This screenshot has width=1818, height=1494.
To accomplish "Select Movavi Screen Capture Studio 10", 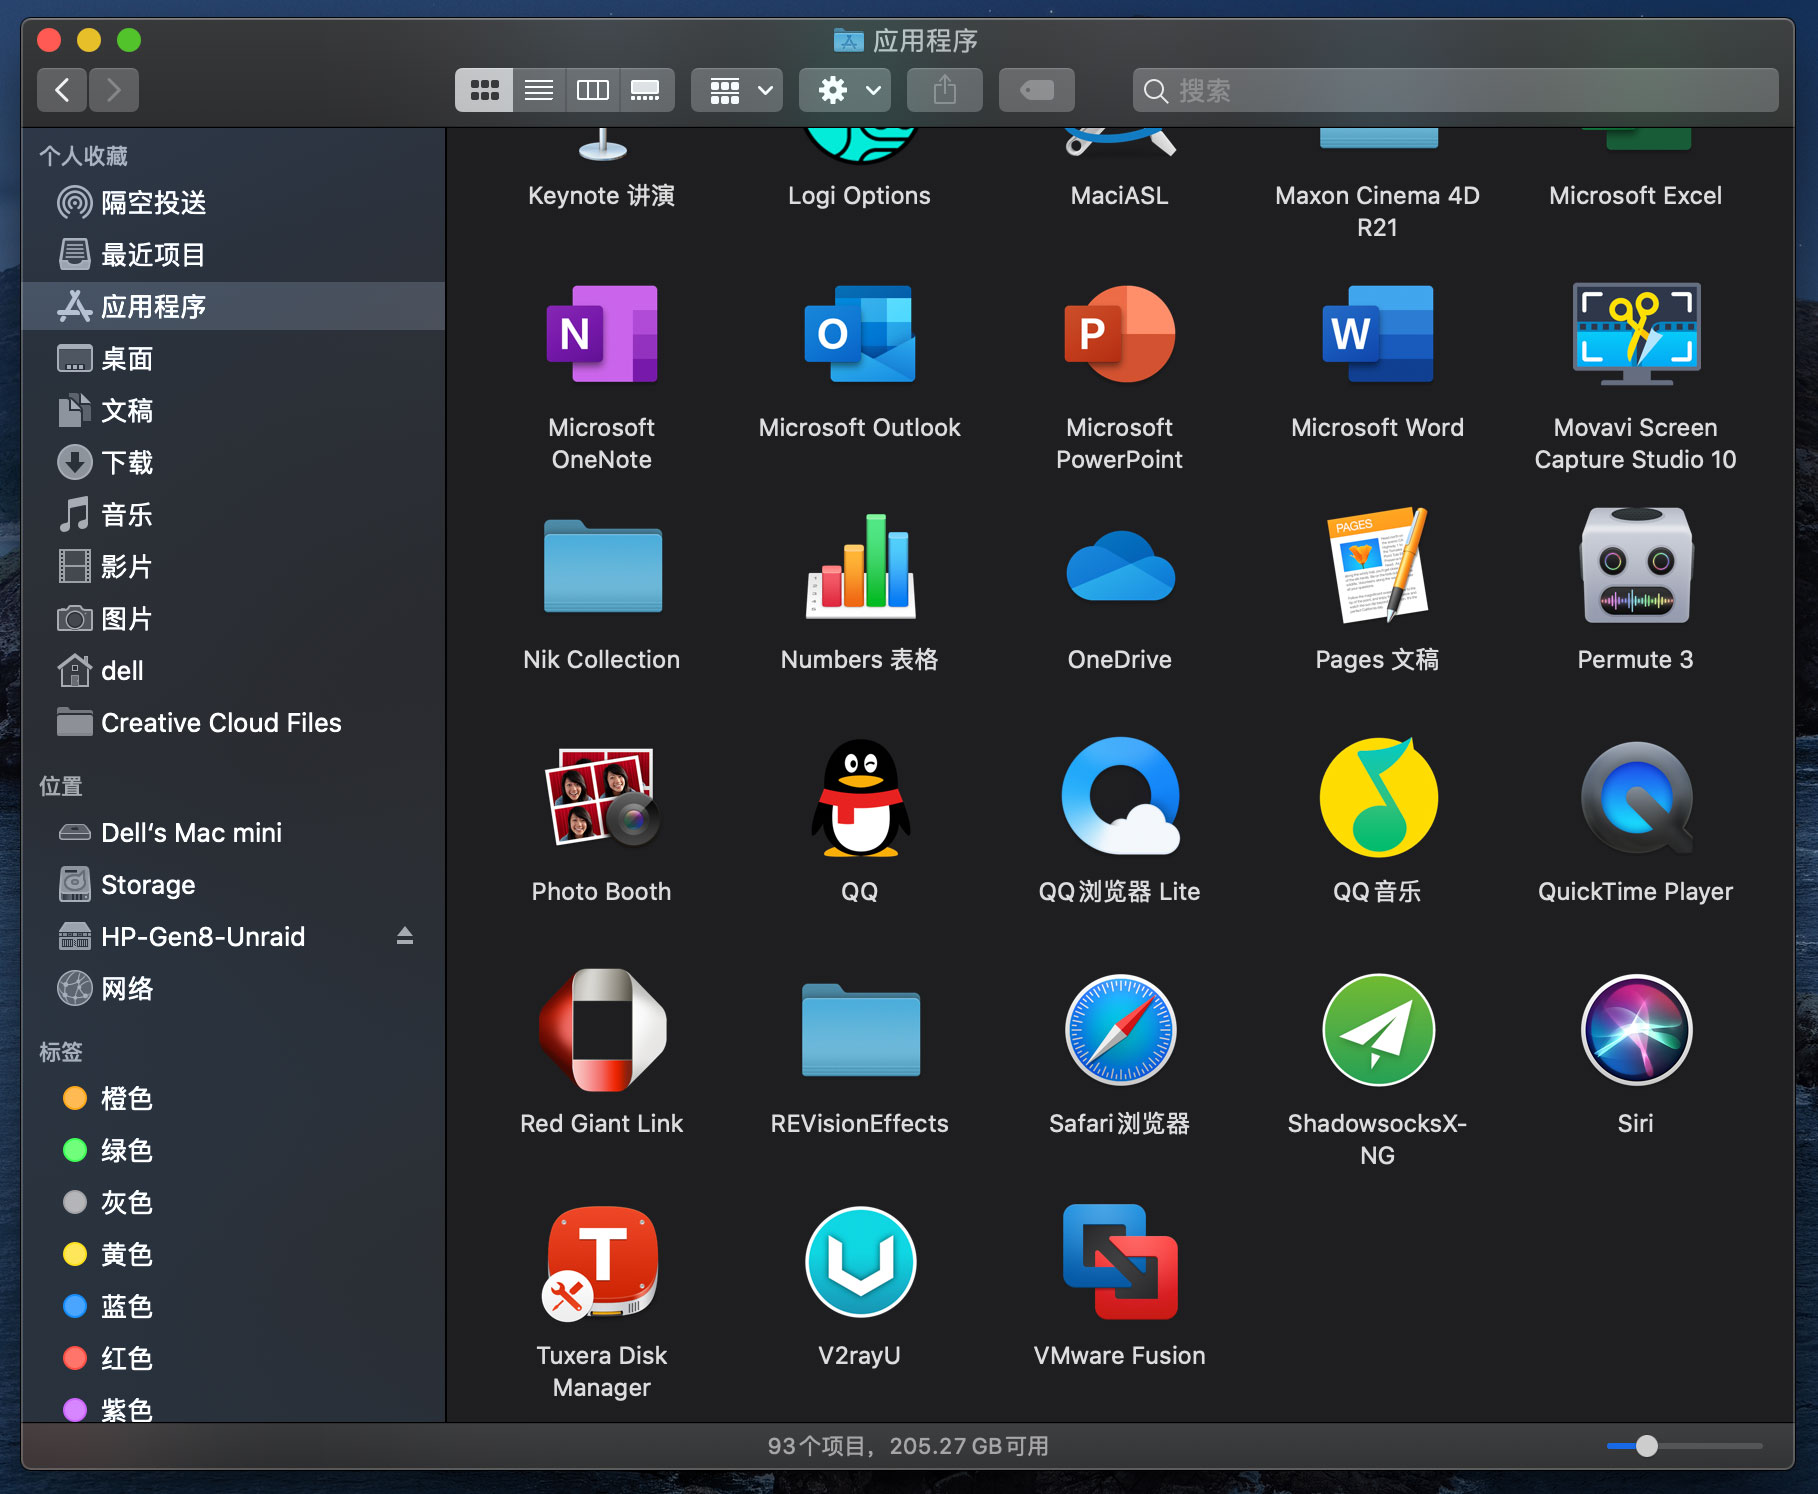I will coord(1636,334).
